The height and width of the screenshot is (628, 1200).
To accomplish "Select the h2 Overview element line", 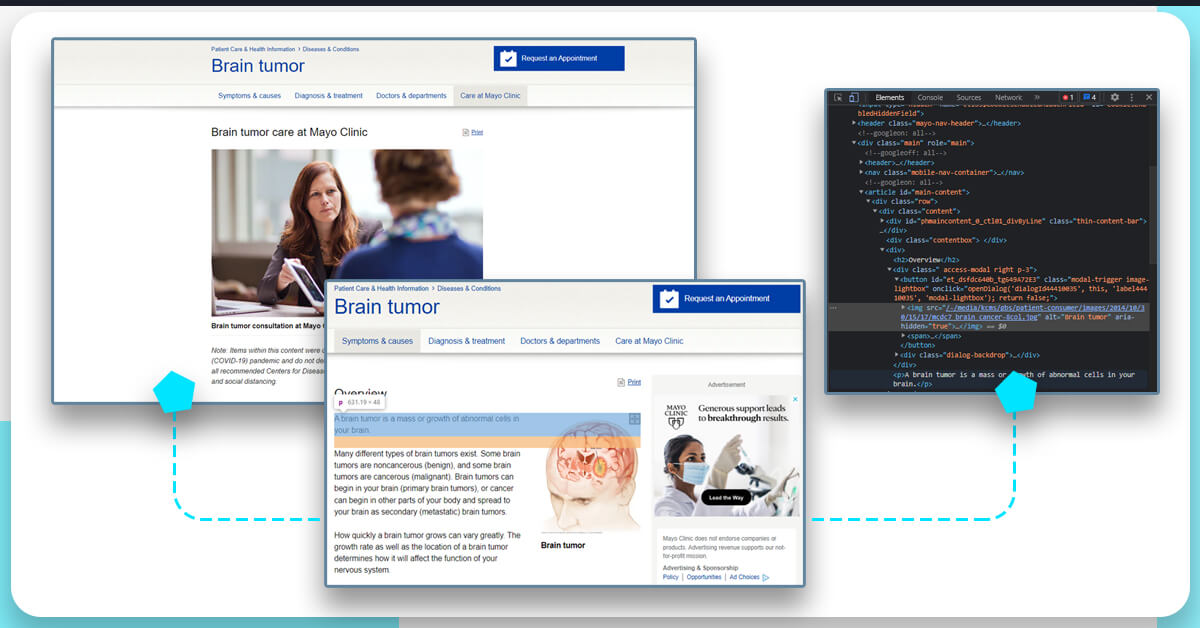I will [x=925, y=260].
